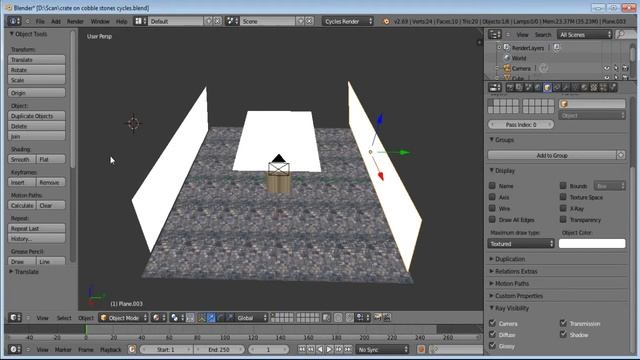This screenshot has width=640, height=360.
Task: Open the File menu
Action: [40, 21]
